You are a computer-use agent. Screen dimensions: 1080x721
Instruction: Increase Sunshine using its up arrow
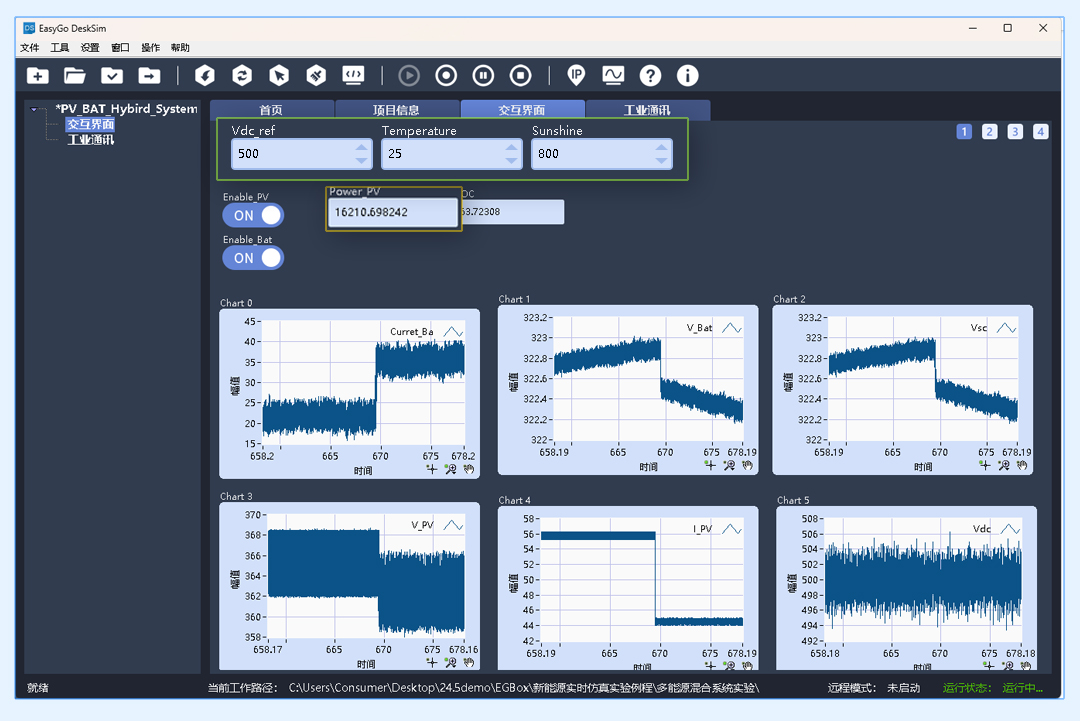[661, 147]
